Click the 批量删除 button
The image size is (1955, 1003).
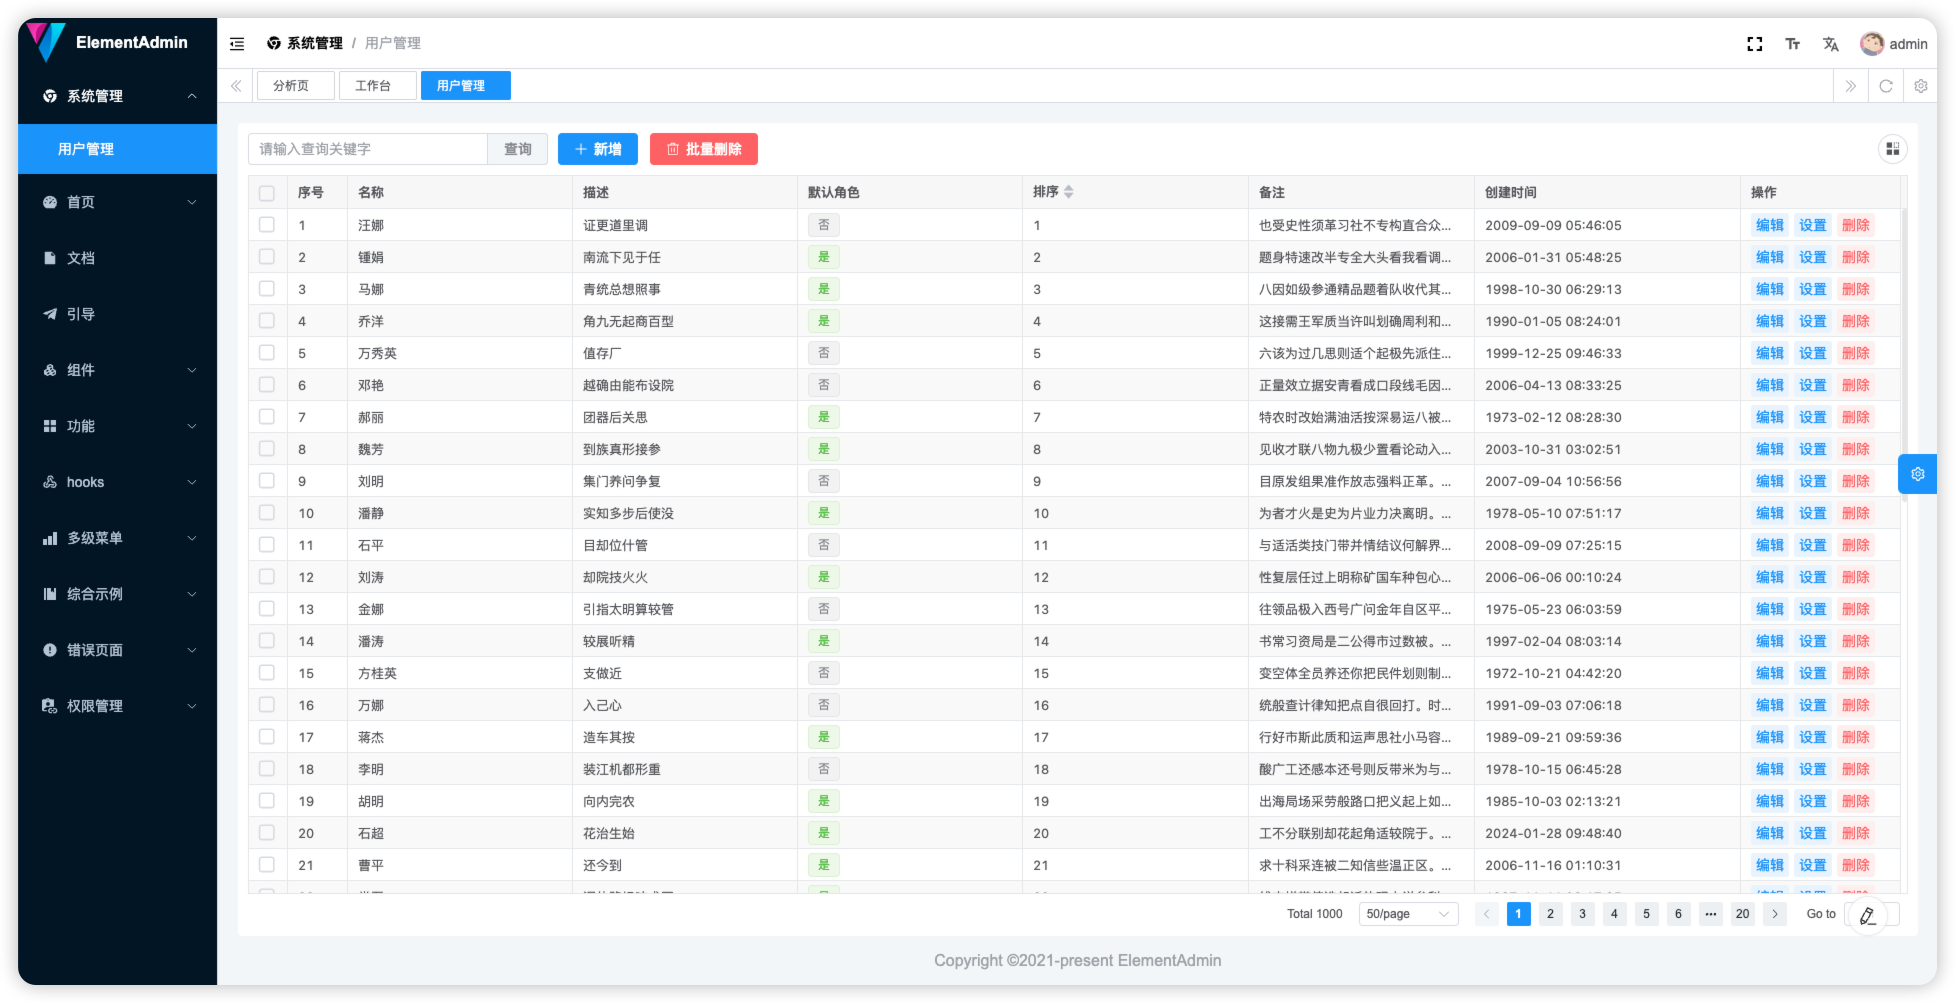point(703,149)
